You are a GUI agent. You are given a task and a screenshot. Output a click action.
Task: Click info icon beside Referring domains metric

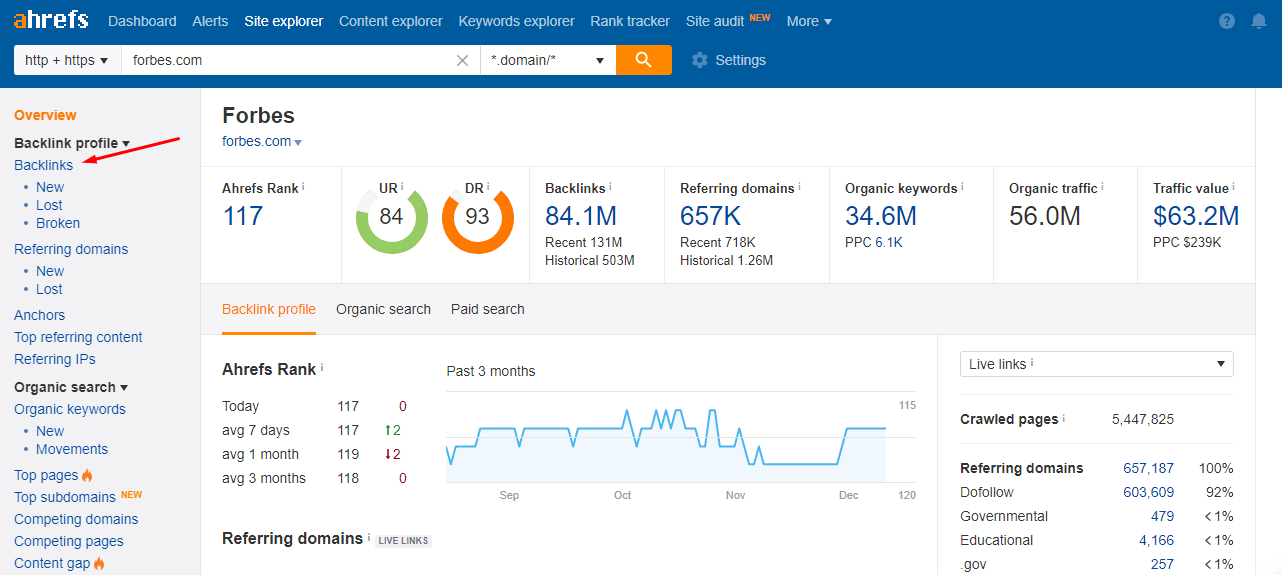click(800, 187)
